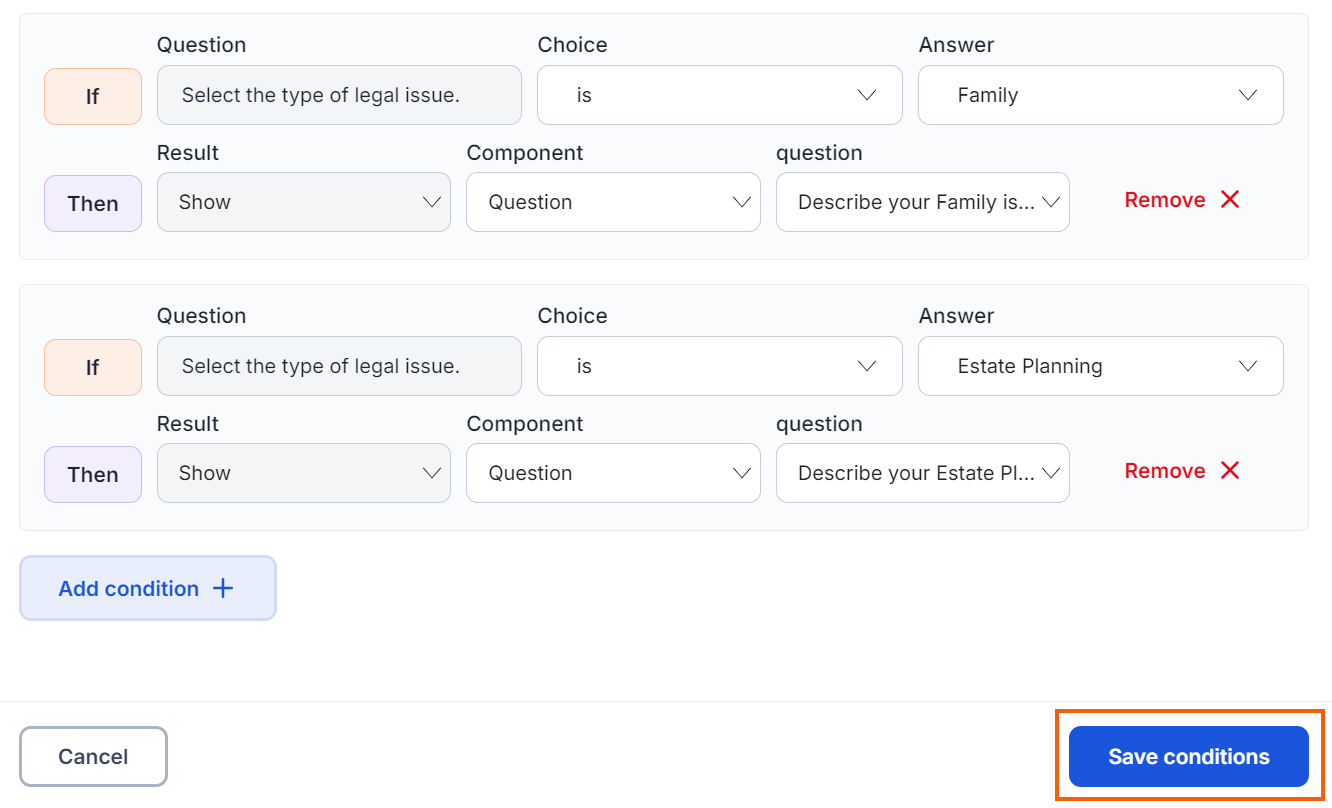Click the Add condition button
The width and height of the screenshot is (1332, 808).
tap(148, 588)
